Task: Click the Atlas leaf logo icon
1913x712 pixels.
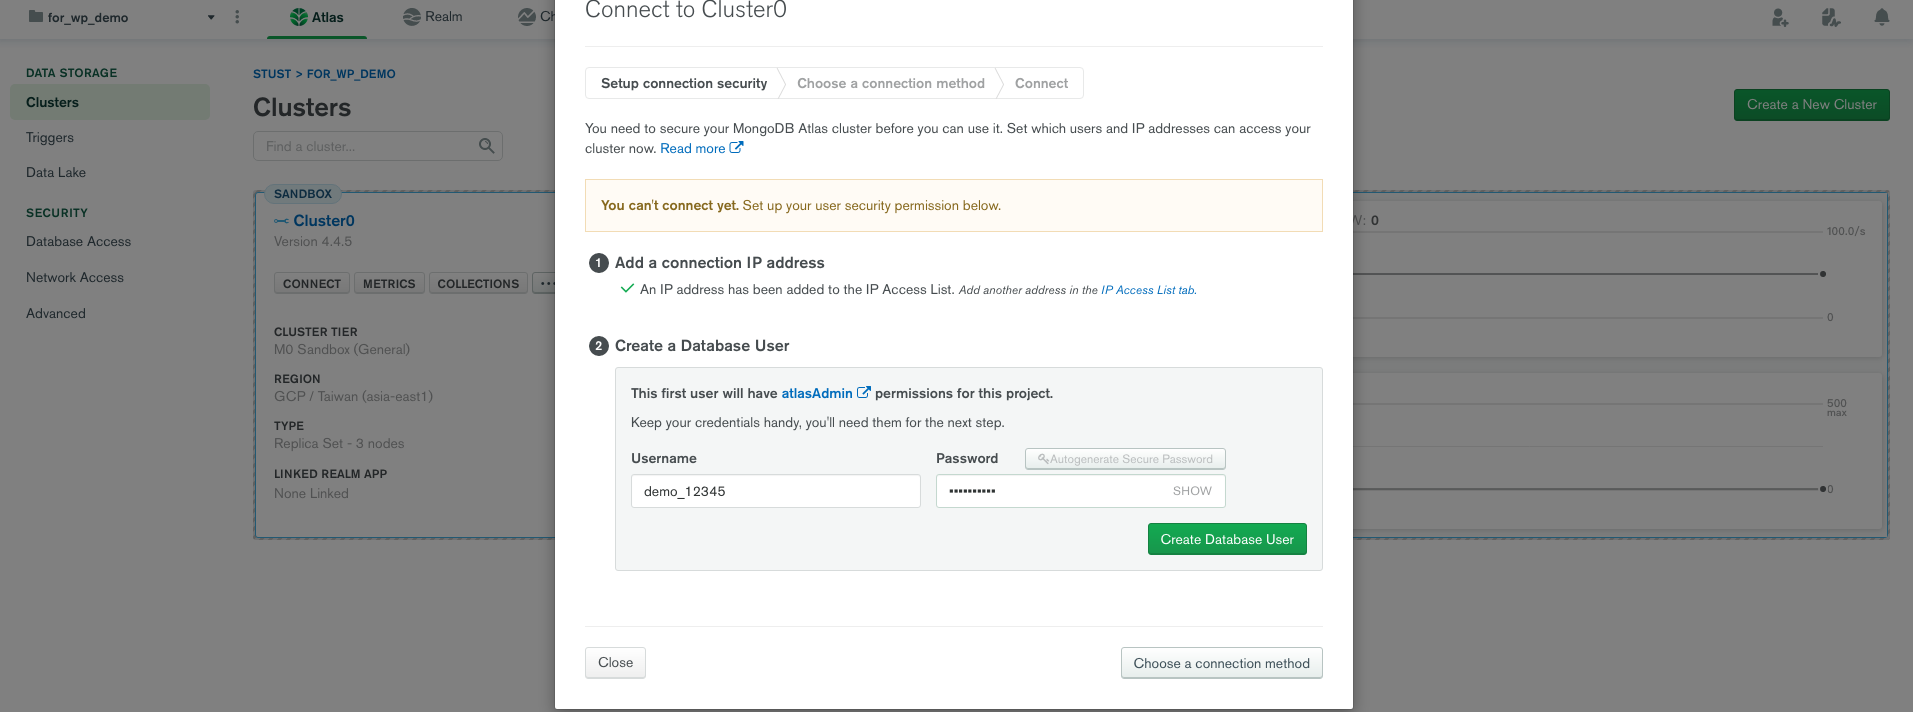Action: [x=298, y=17]
